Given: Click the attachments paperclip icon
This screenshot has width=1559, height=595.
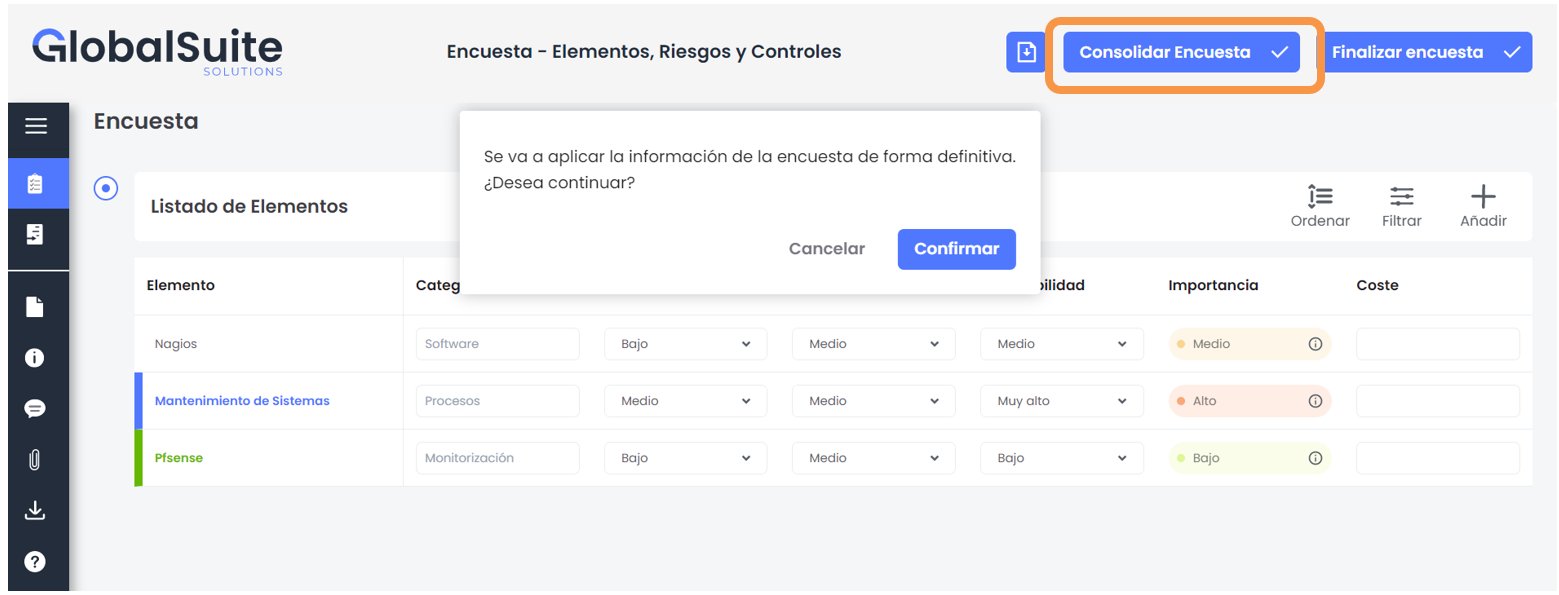Looking at the screenshot, I should [36, 460].
